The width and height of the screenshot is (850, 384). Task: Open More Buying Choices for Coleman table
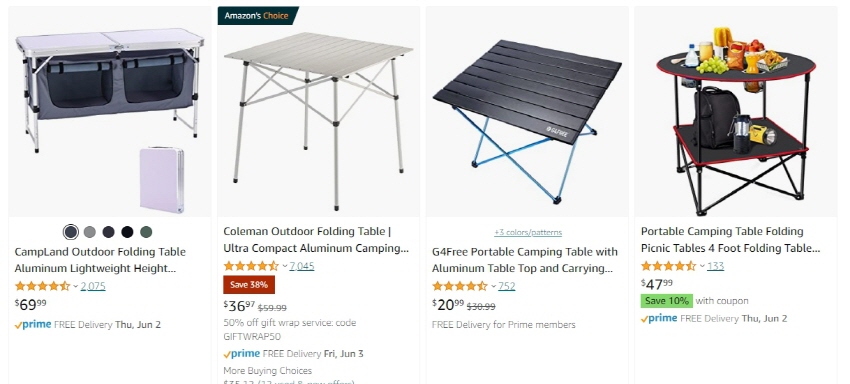point(267,371)
